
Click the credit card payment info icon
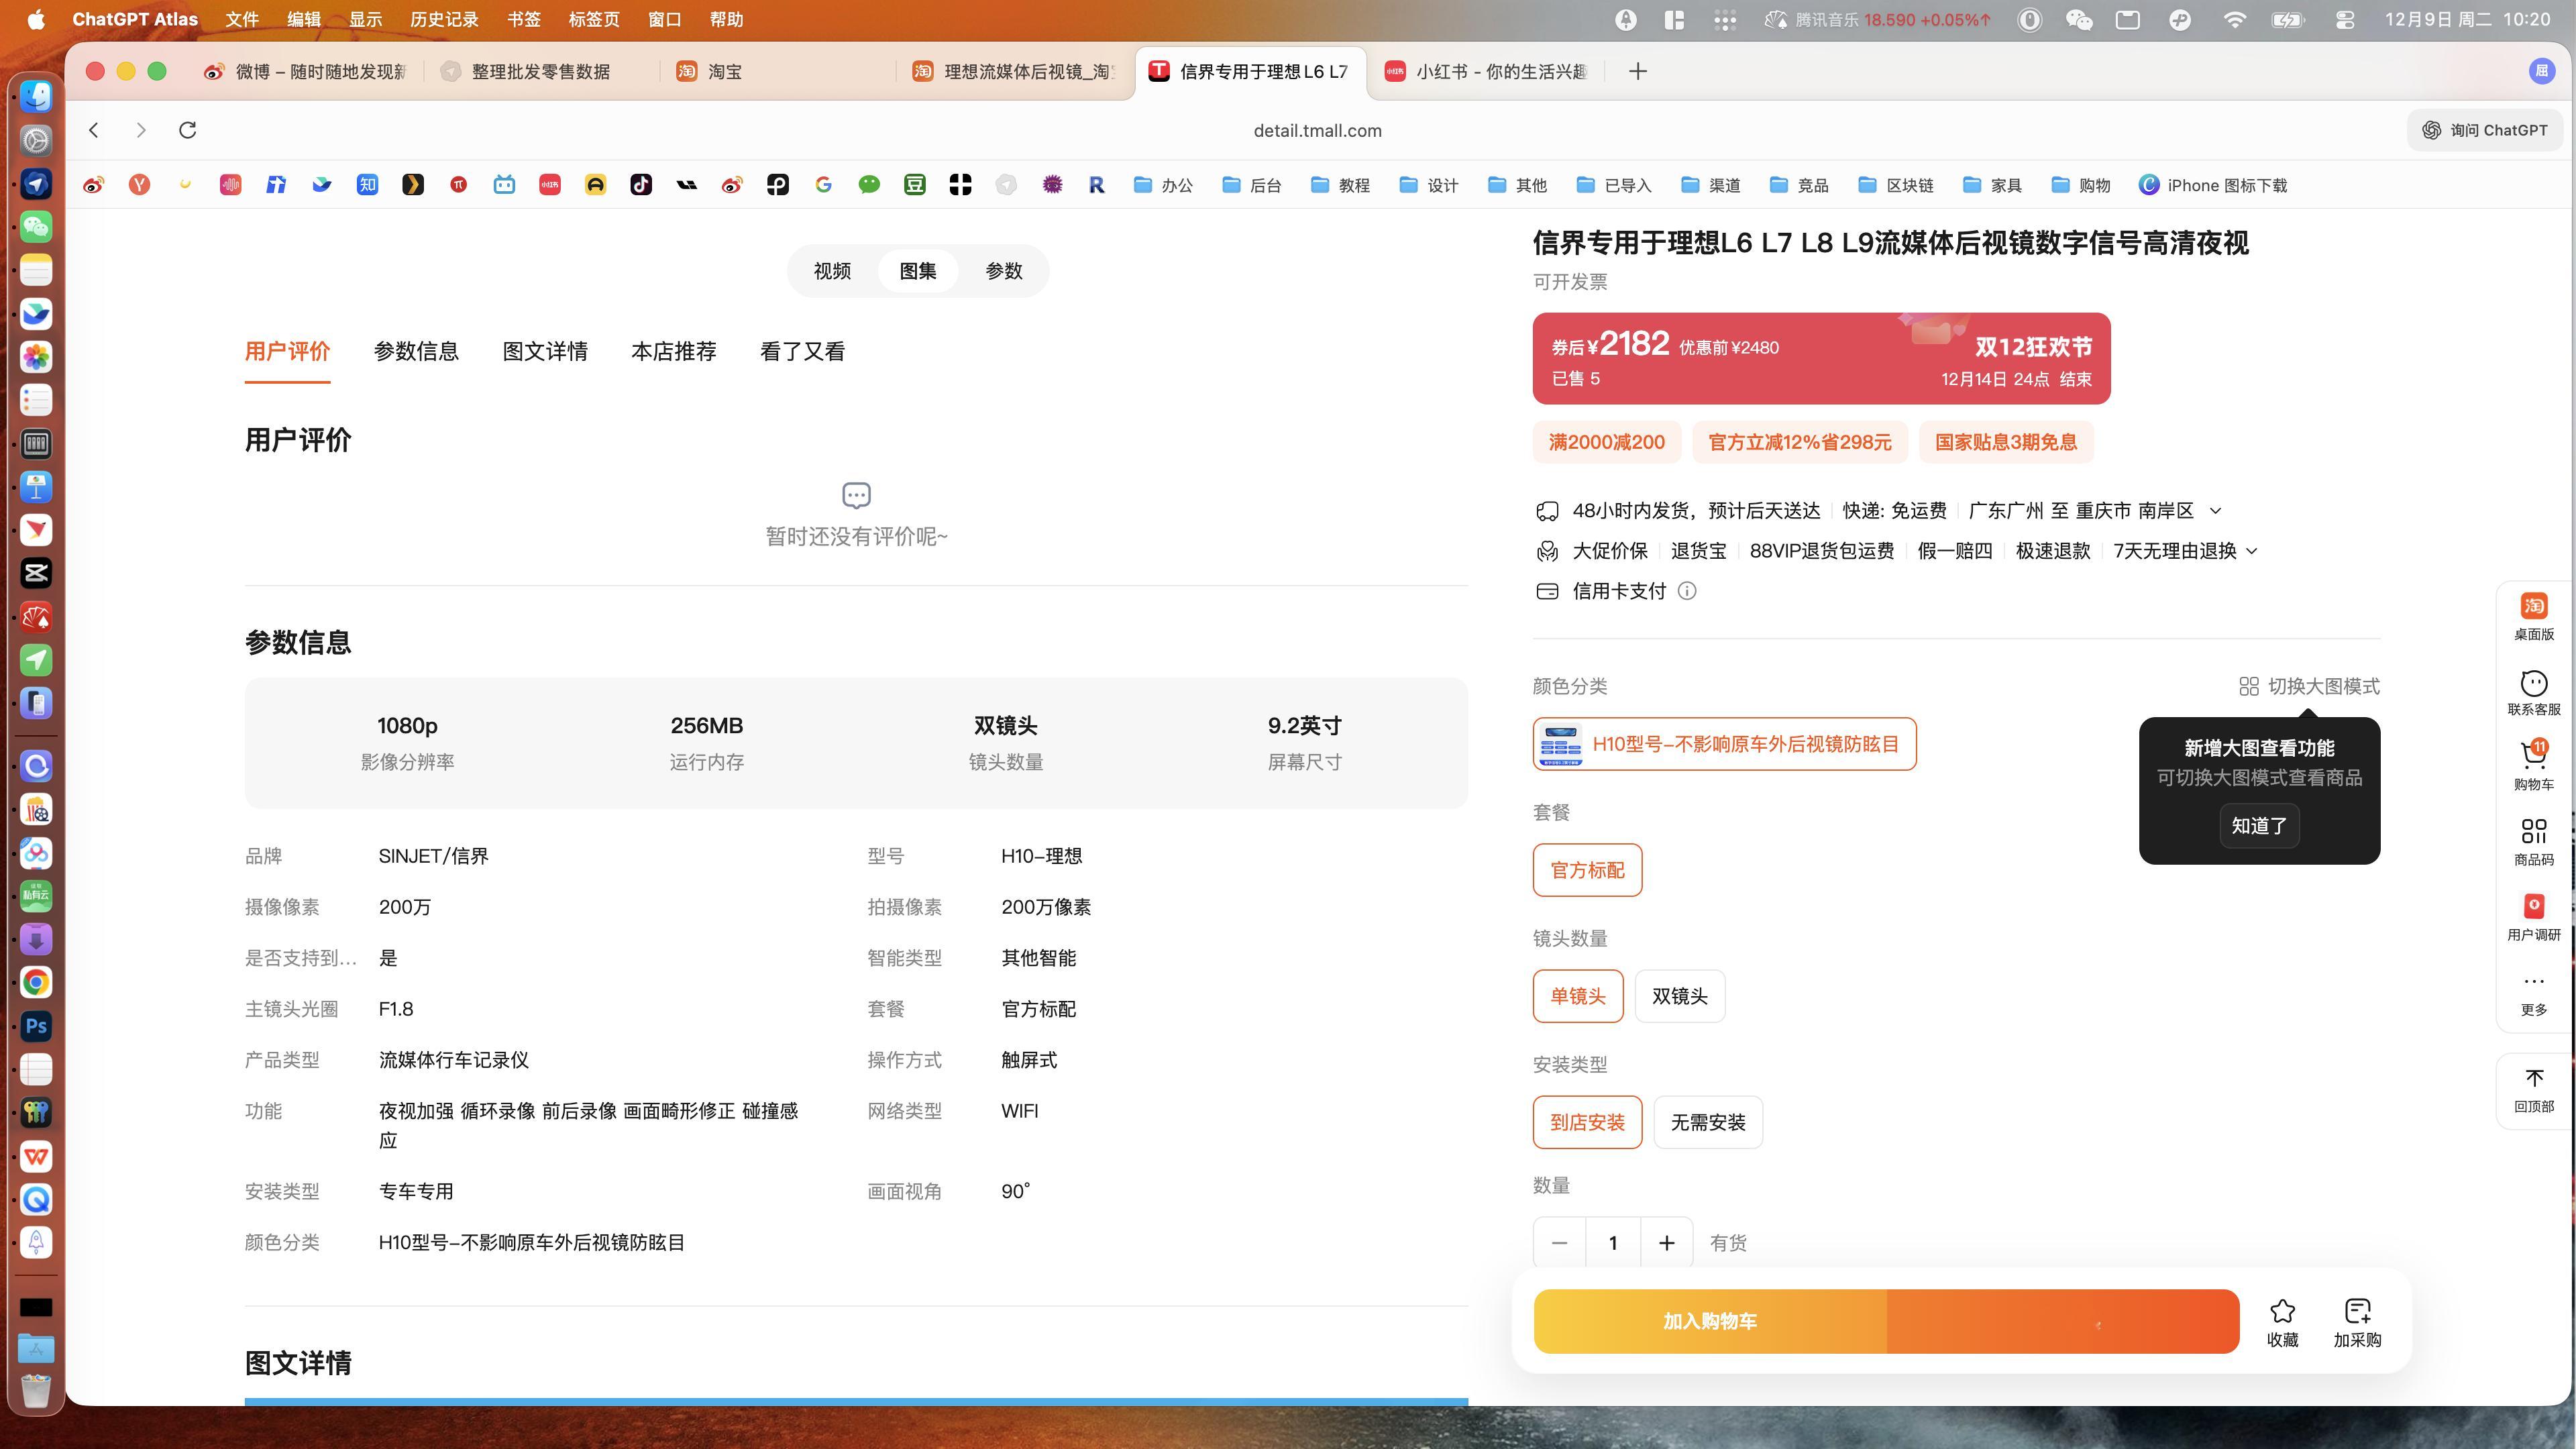click(x=1687, y=591)
